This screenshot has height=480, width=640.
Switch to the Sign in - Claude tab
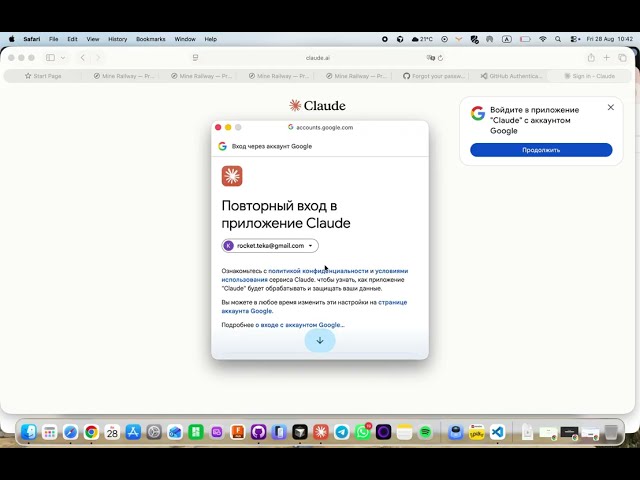click(x=589, y=76)
